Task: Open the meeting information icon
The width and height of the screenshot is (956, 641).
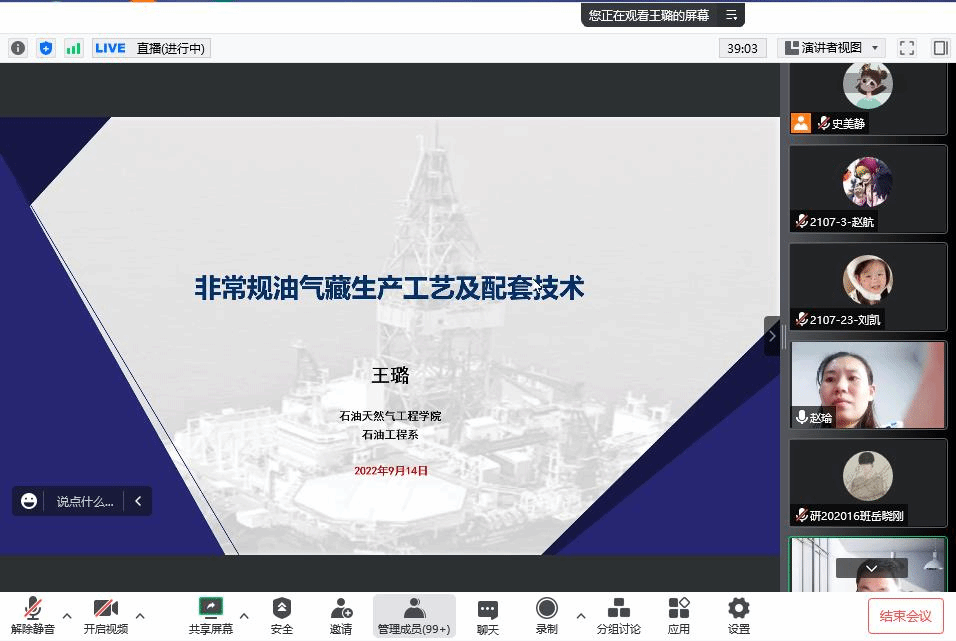Action: pos(18,48)
